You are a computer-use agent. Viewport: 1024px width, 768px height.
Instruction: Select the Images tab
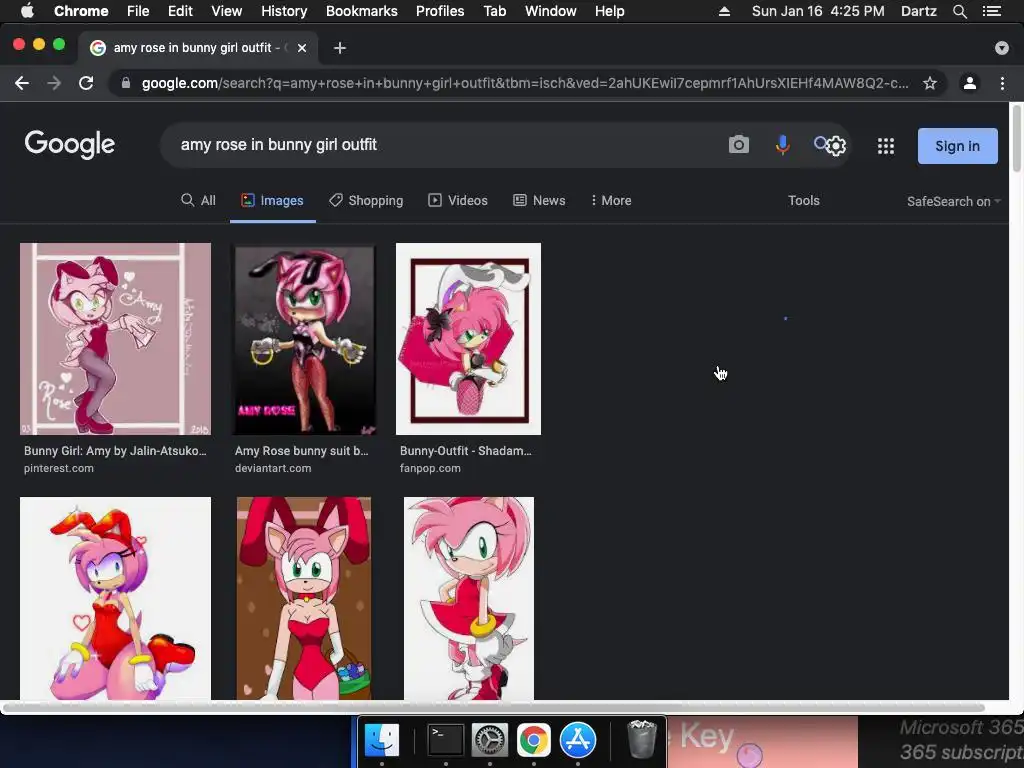tap(272, 200)
